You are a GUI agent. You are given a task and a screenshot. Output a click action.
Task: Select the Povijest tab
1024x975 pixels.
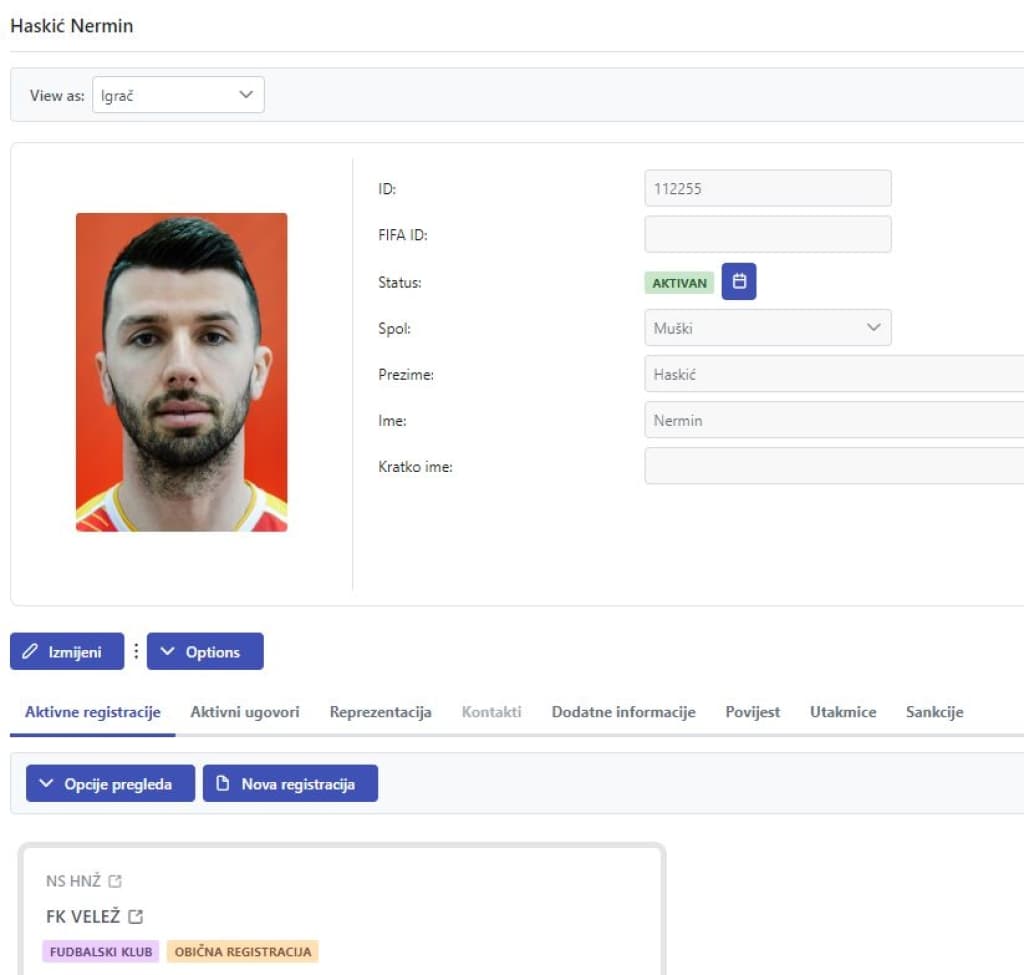pos(752,712)
